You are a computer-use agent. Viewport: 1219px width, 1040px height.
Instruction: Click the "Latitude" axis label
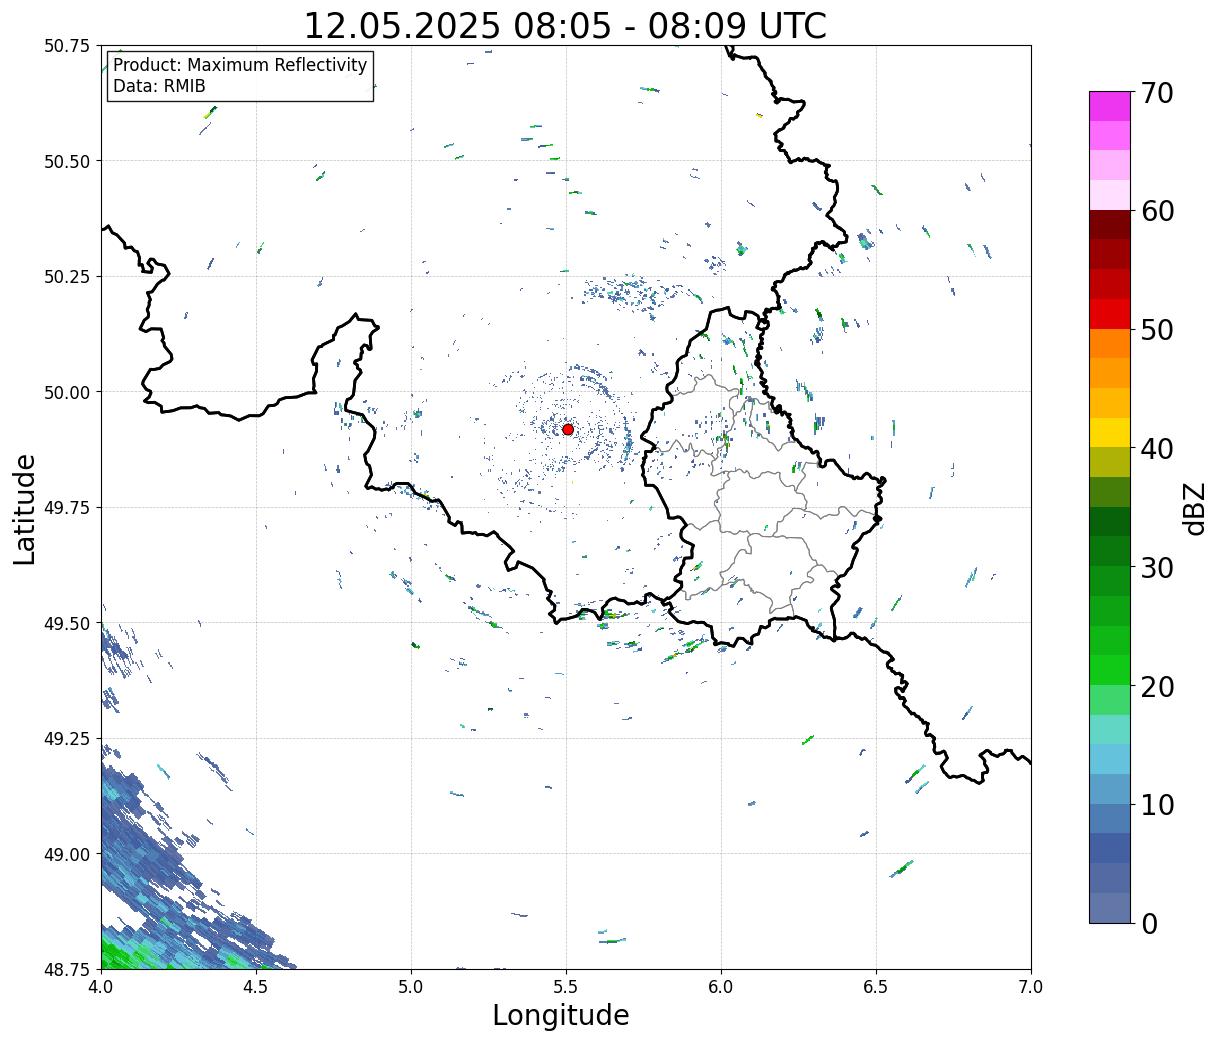(25, 508)
